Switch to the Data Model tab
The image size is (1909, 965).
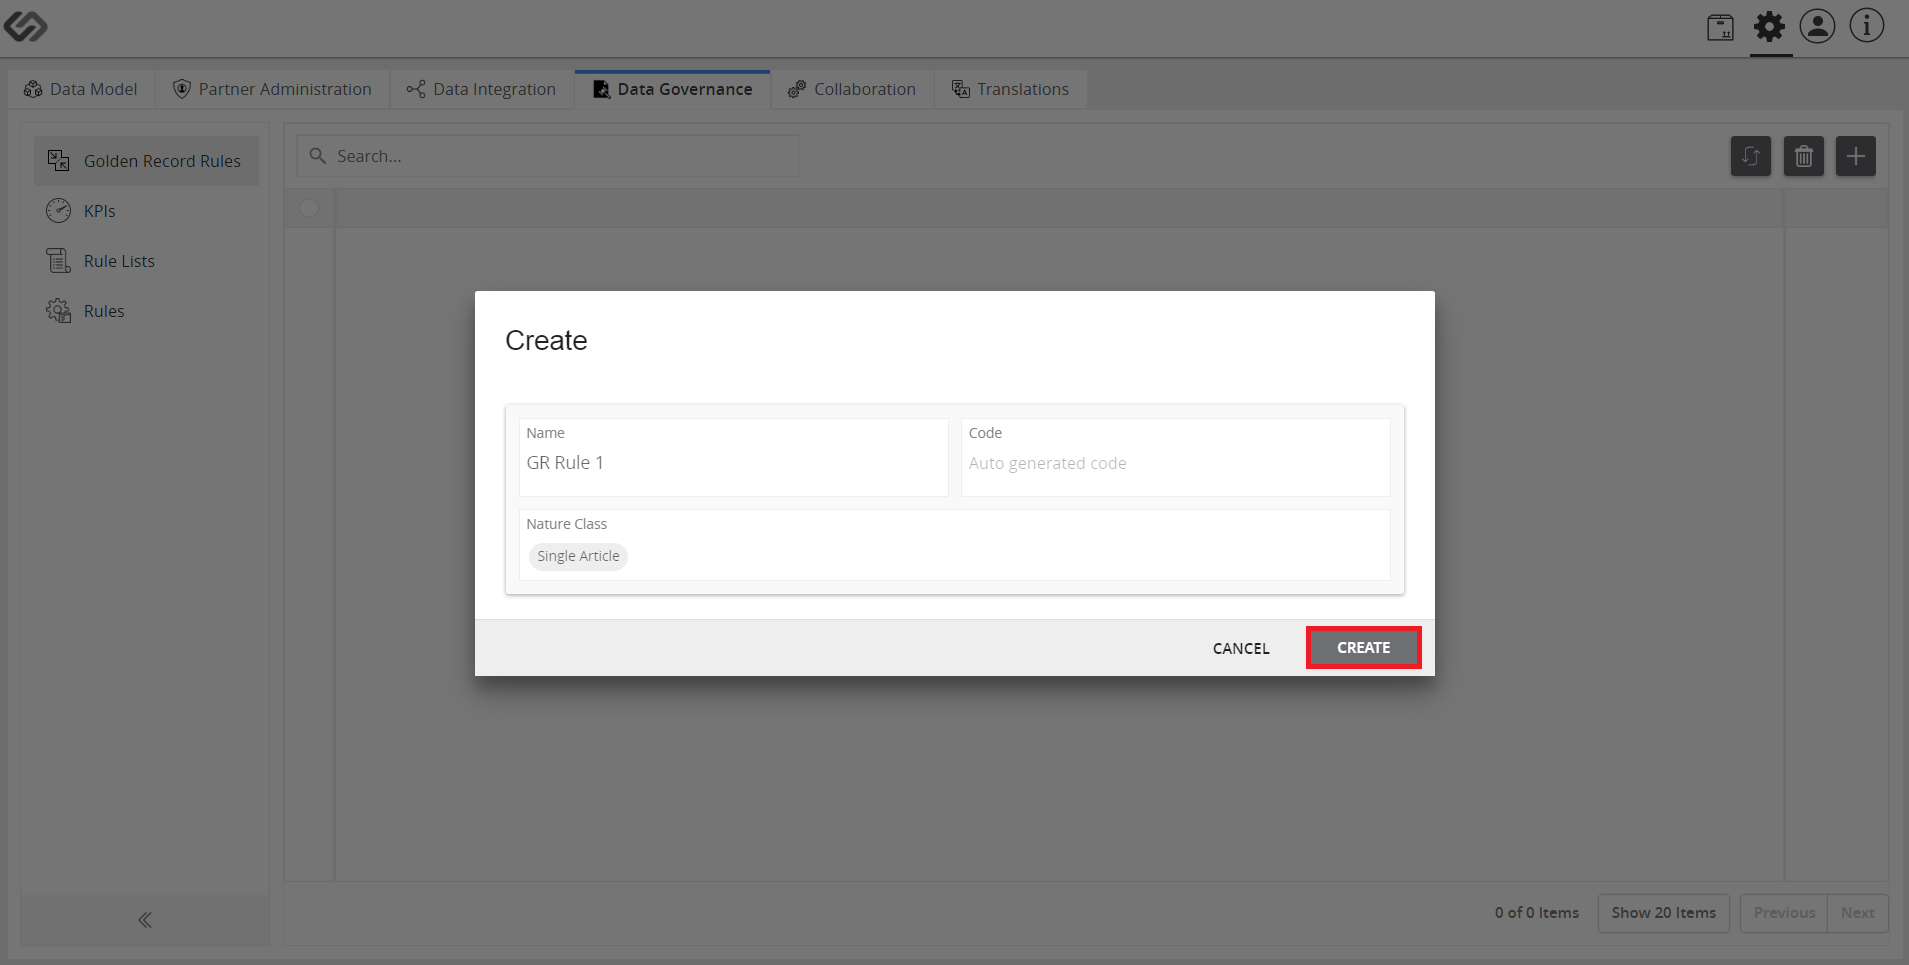[x=81, y=89]
